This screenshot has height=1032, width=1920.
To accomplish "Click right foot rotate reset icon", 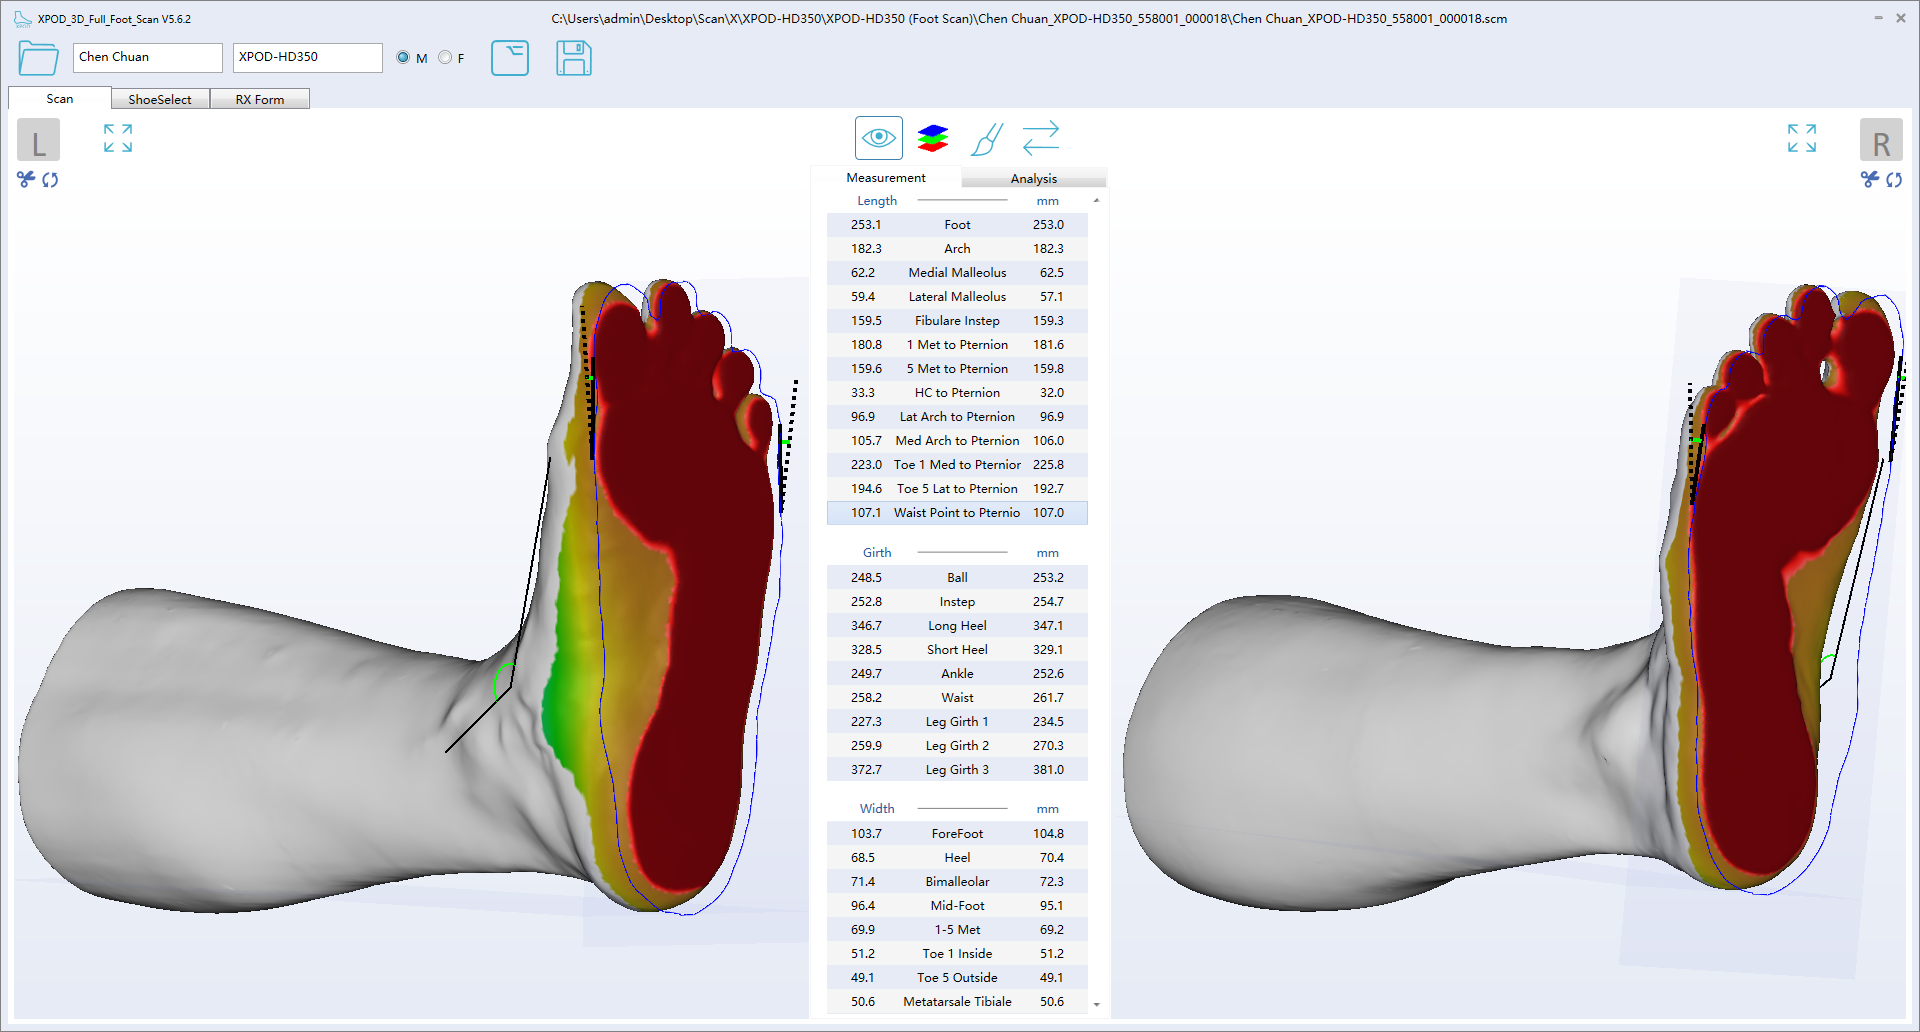I will tap(1894, 179).
